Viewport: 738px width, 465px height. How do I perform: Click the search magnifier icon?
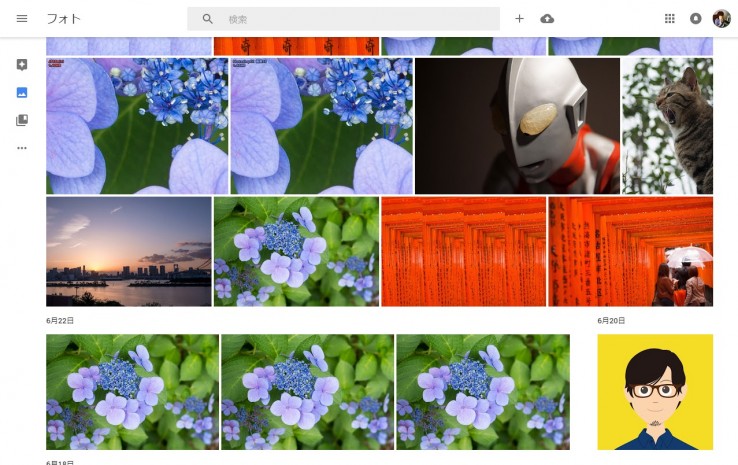pos(208,19)
